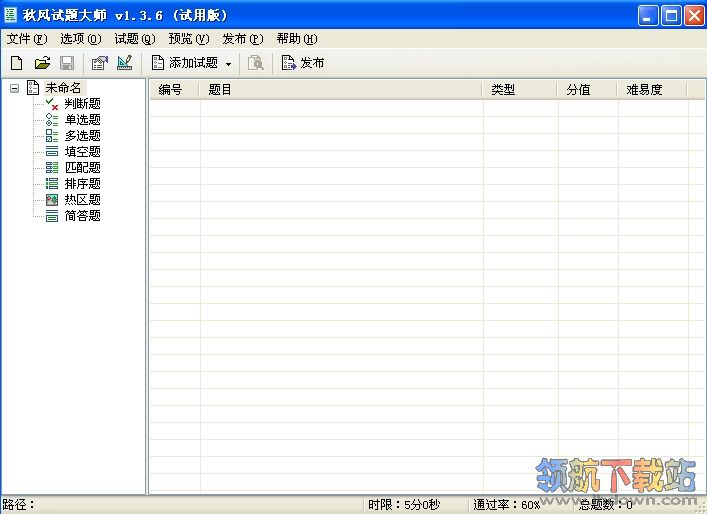Screen dimensions: 707x514
Task: Click the 未命名 document icon
Action: pyautogui.click(x=33, y=87)
